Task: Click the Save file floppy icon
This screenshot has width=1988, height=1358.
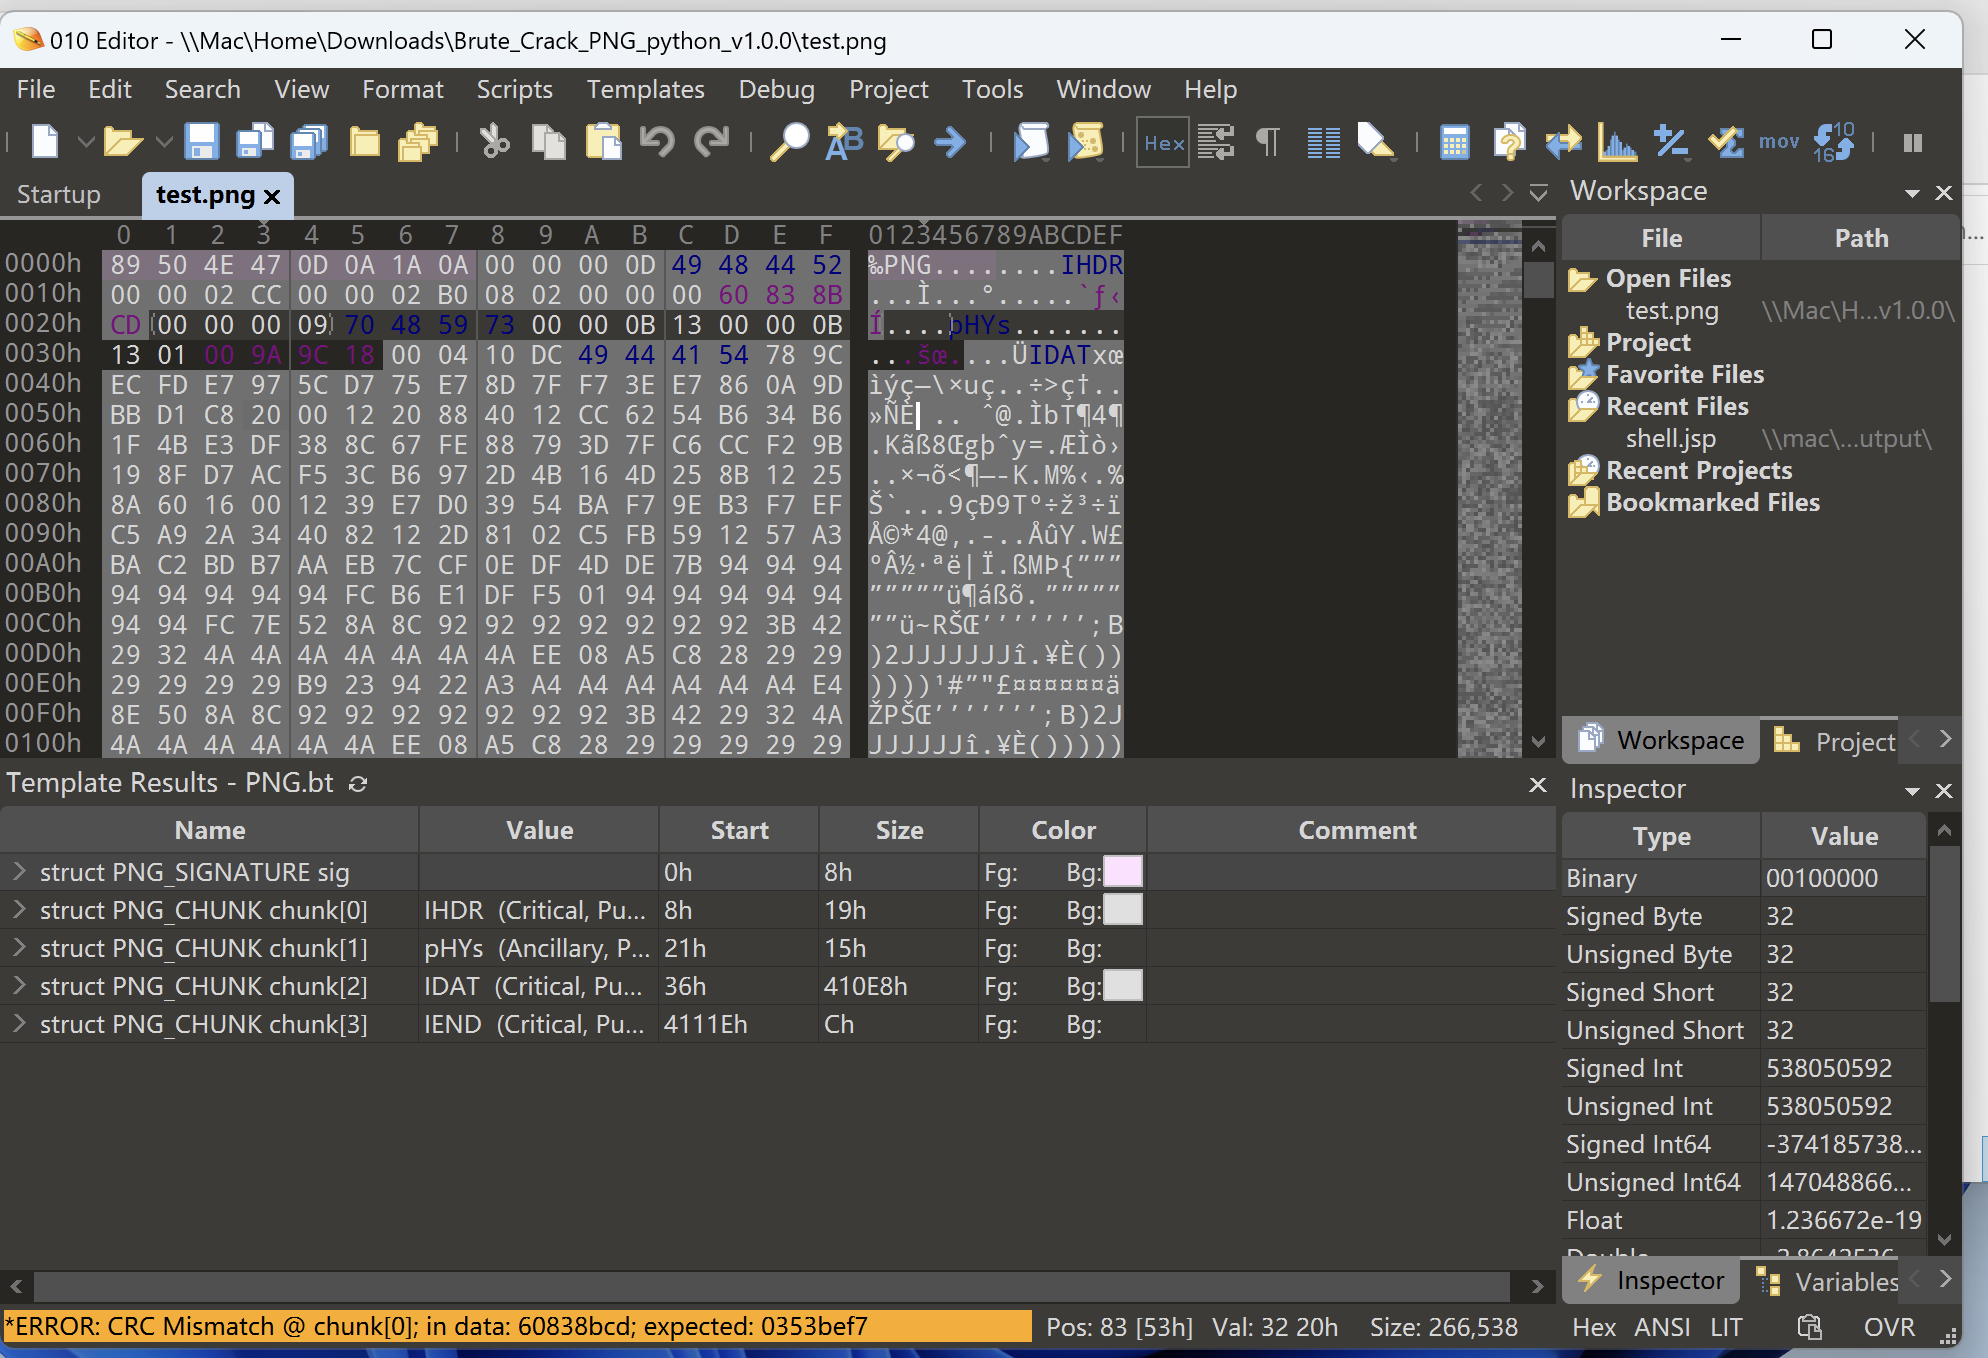Action: pos(201,142)
